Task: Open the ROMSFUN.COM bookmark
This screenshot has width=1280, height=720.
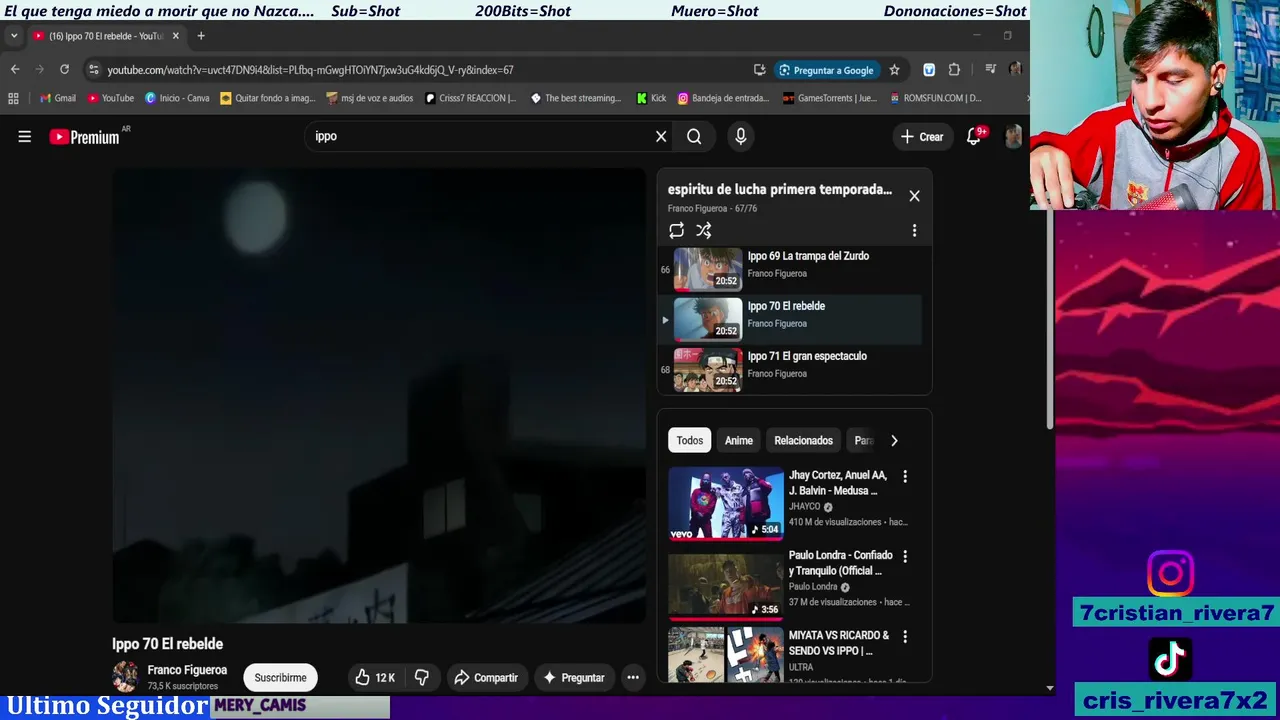Action: [x=935, y=98]
